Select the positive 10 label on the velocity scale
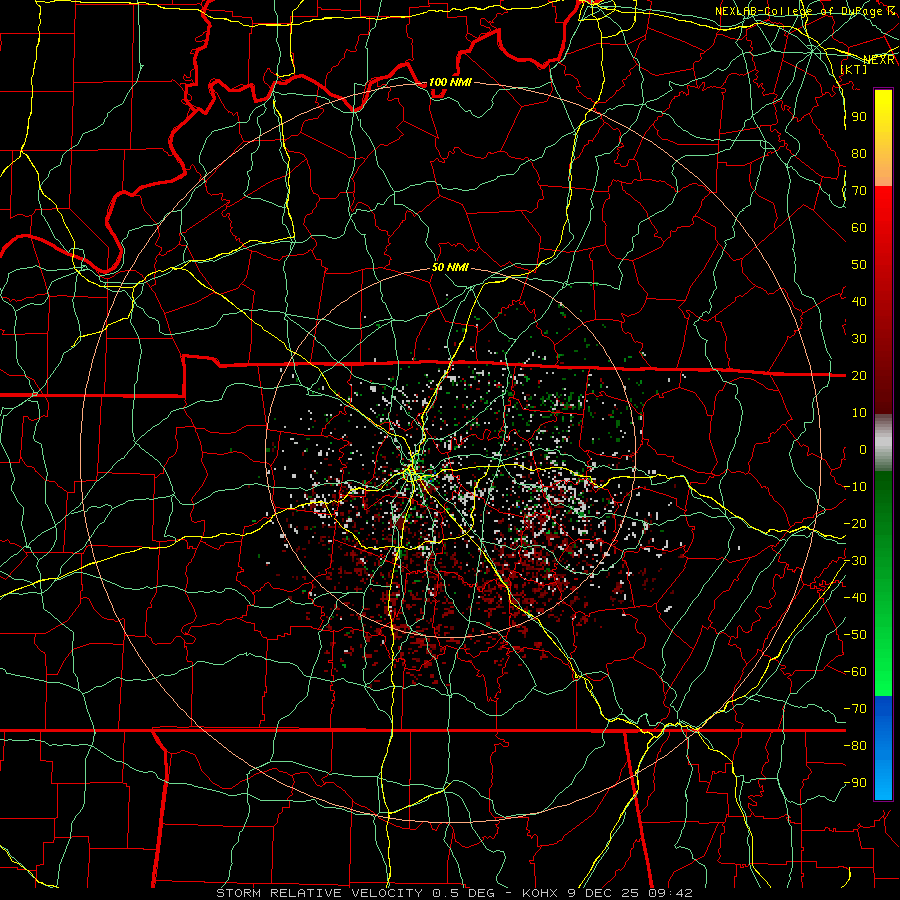This screenshot has height=900, width=900. (x=859, y=413)
